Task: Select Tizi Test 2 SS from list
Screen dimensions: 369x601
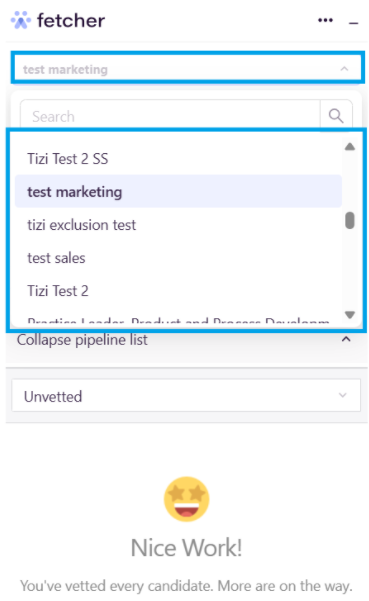Action: tap(178, 159)
